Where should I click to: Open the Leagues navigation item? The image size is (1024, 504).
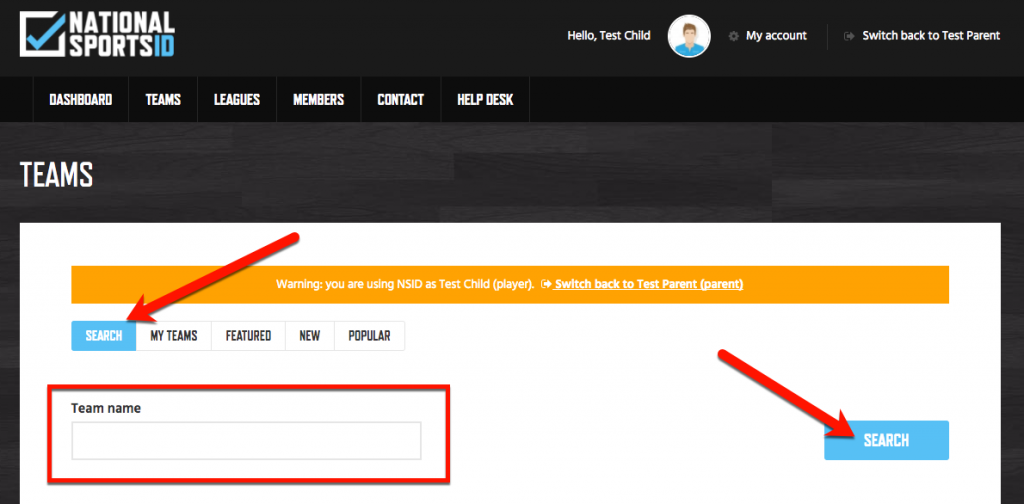click(237, 99)
